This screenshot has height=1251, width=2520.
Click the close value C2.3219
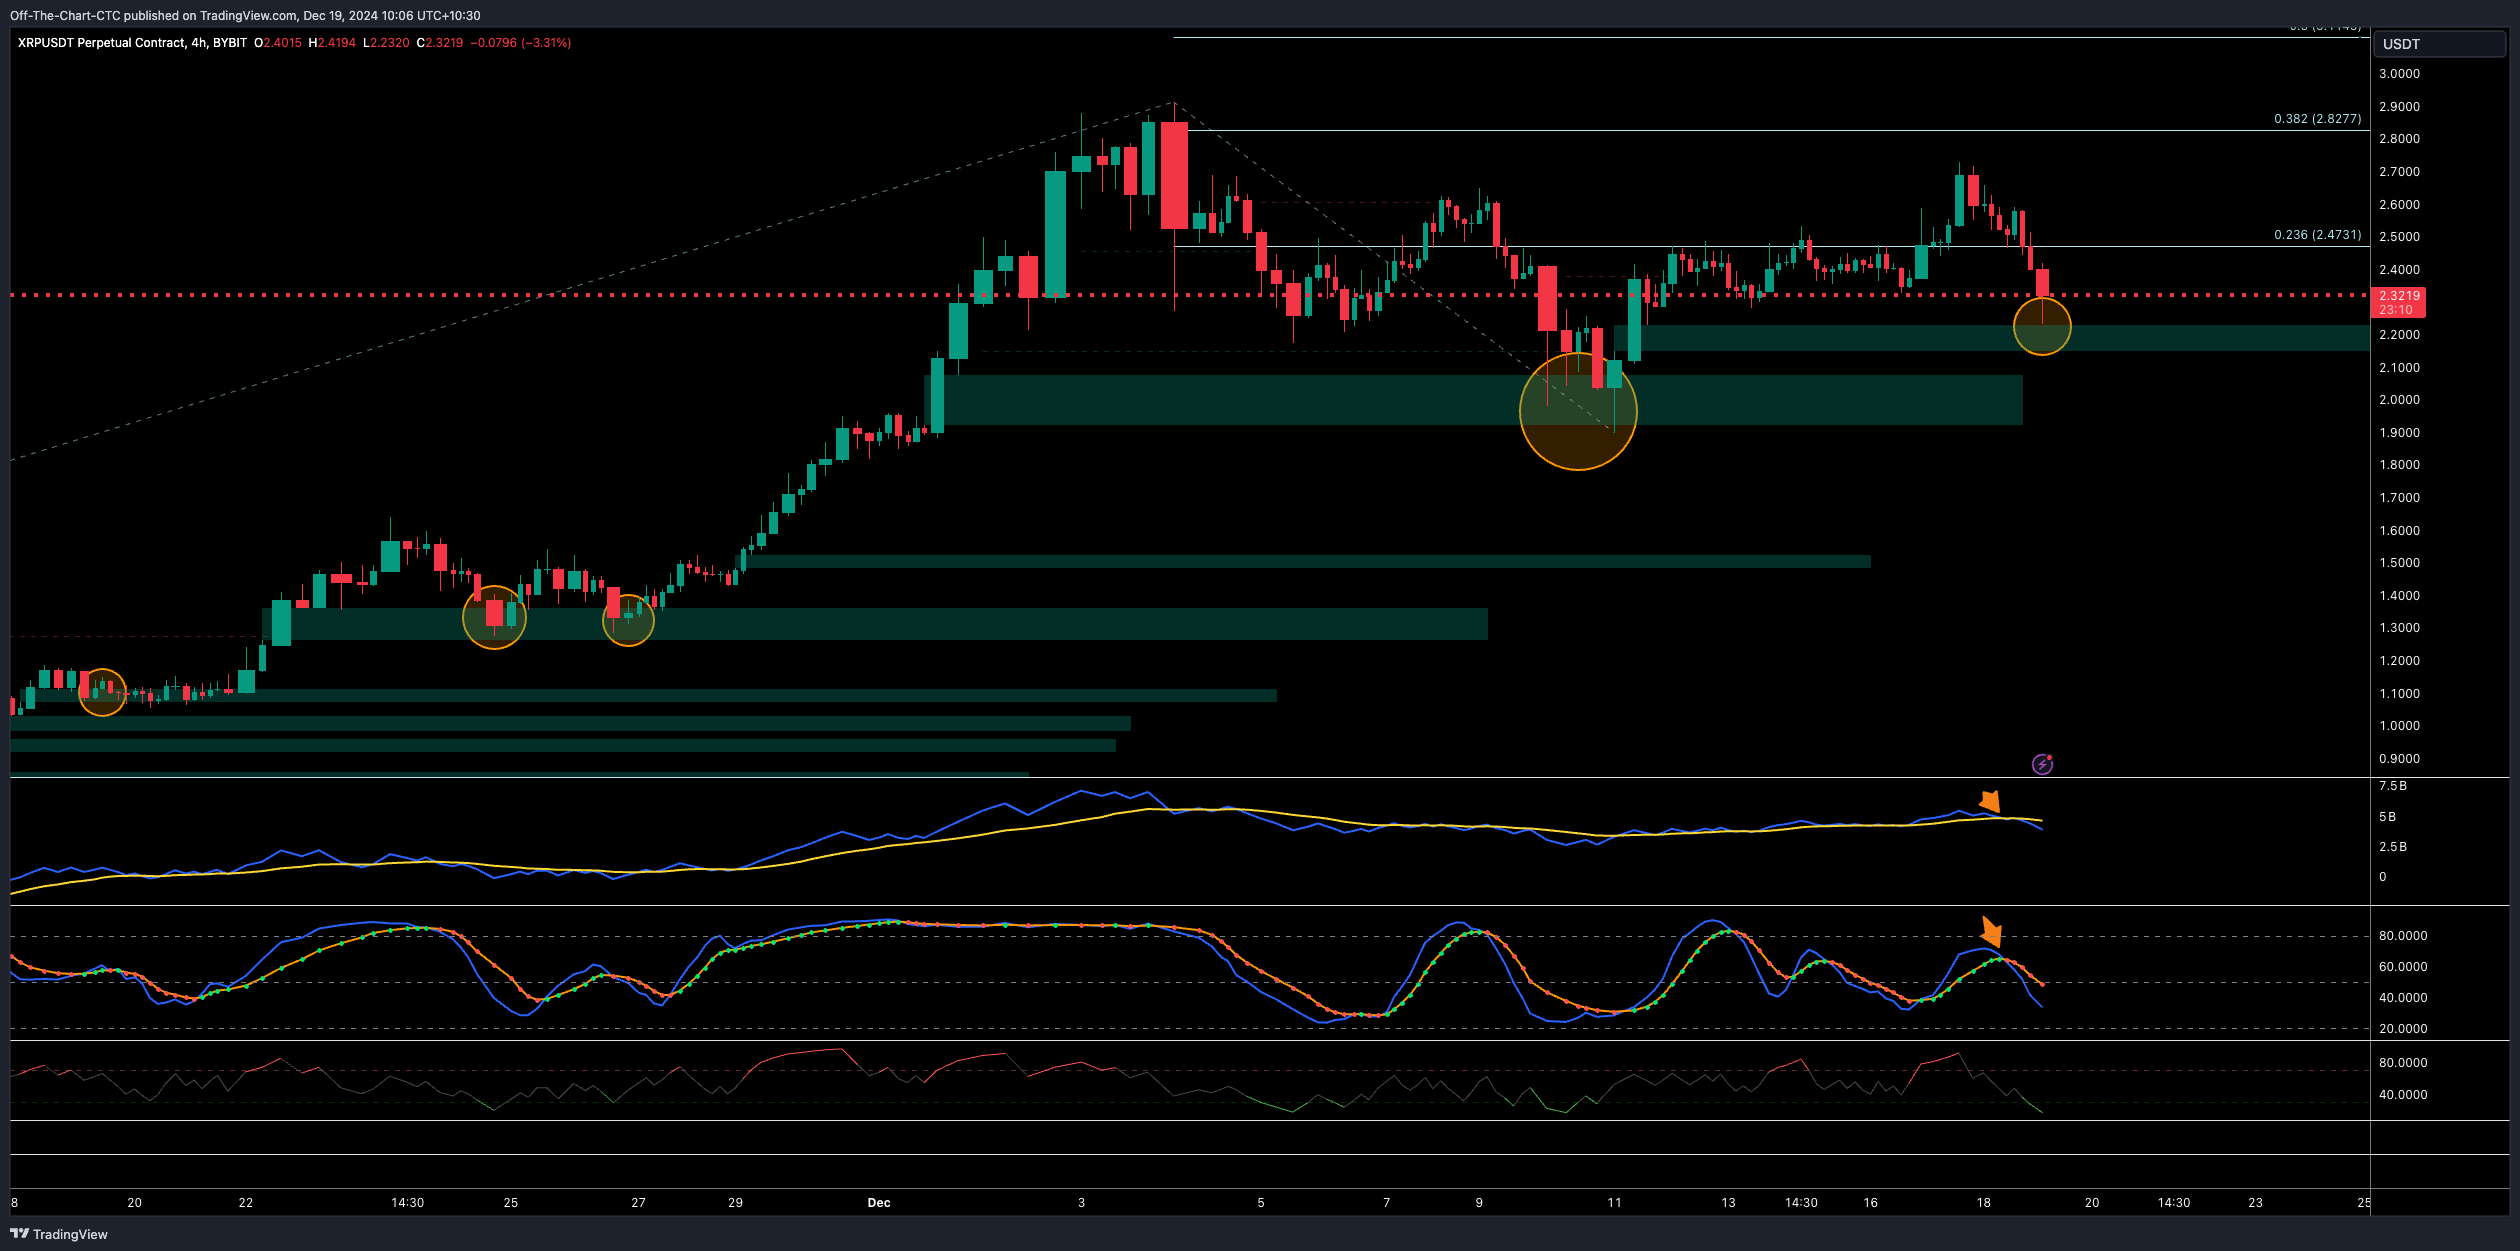pos(440,43)
